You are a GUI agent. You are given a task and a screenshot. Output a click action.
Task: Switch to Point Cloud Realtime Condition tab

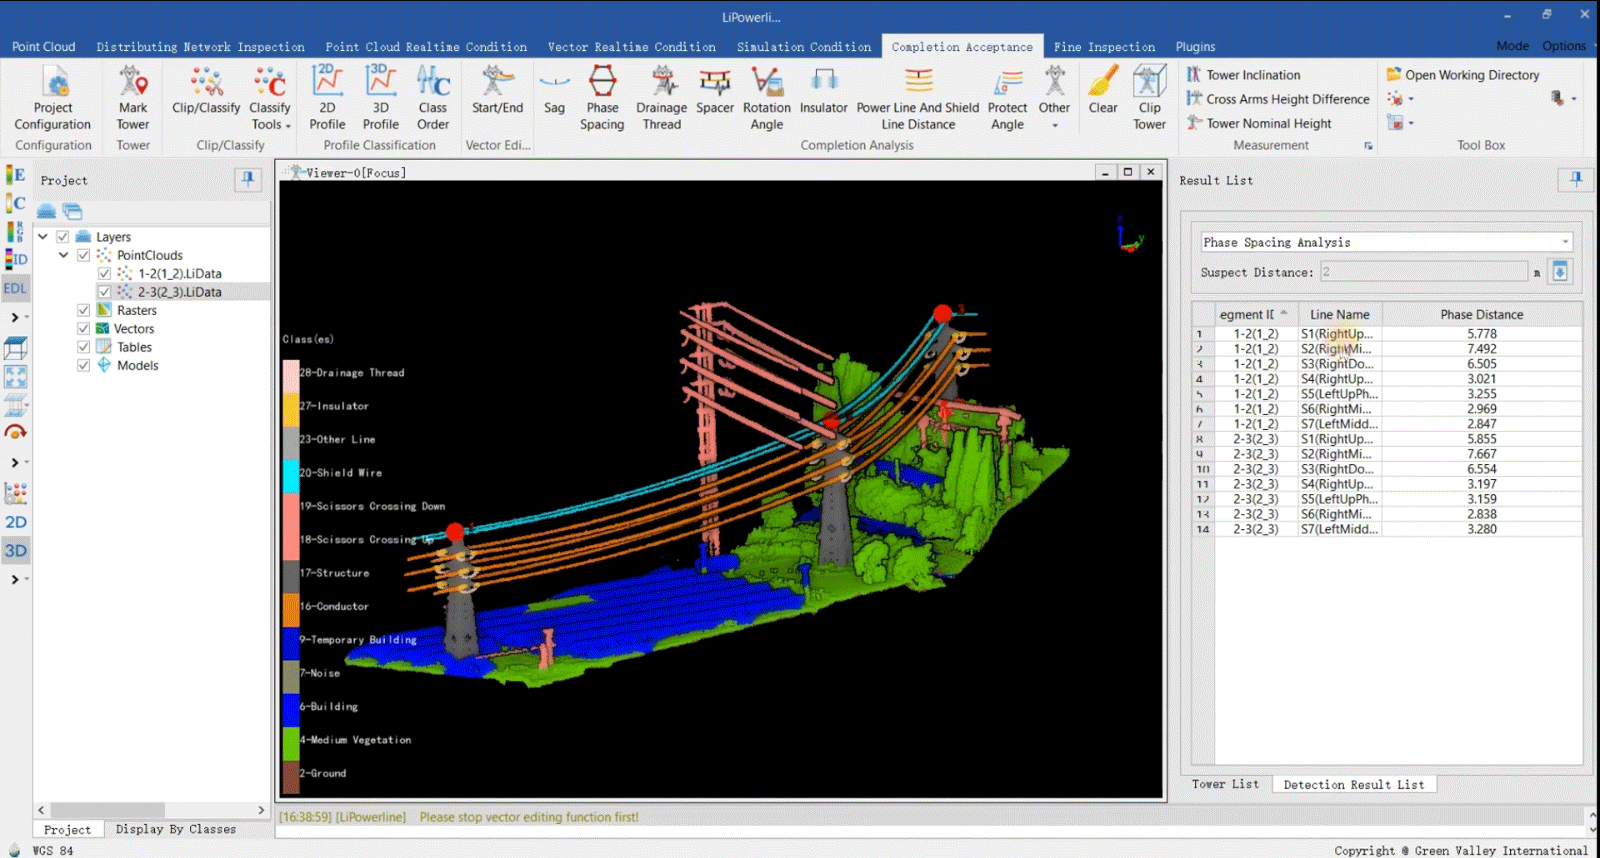coord(426,47)
